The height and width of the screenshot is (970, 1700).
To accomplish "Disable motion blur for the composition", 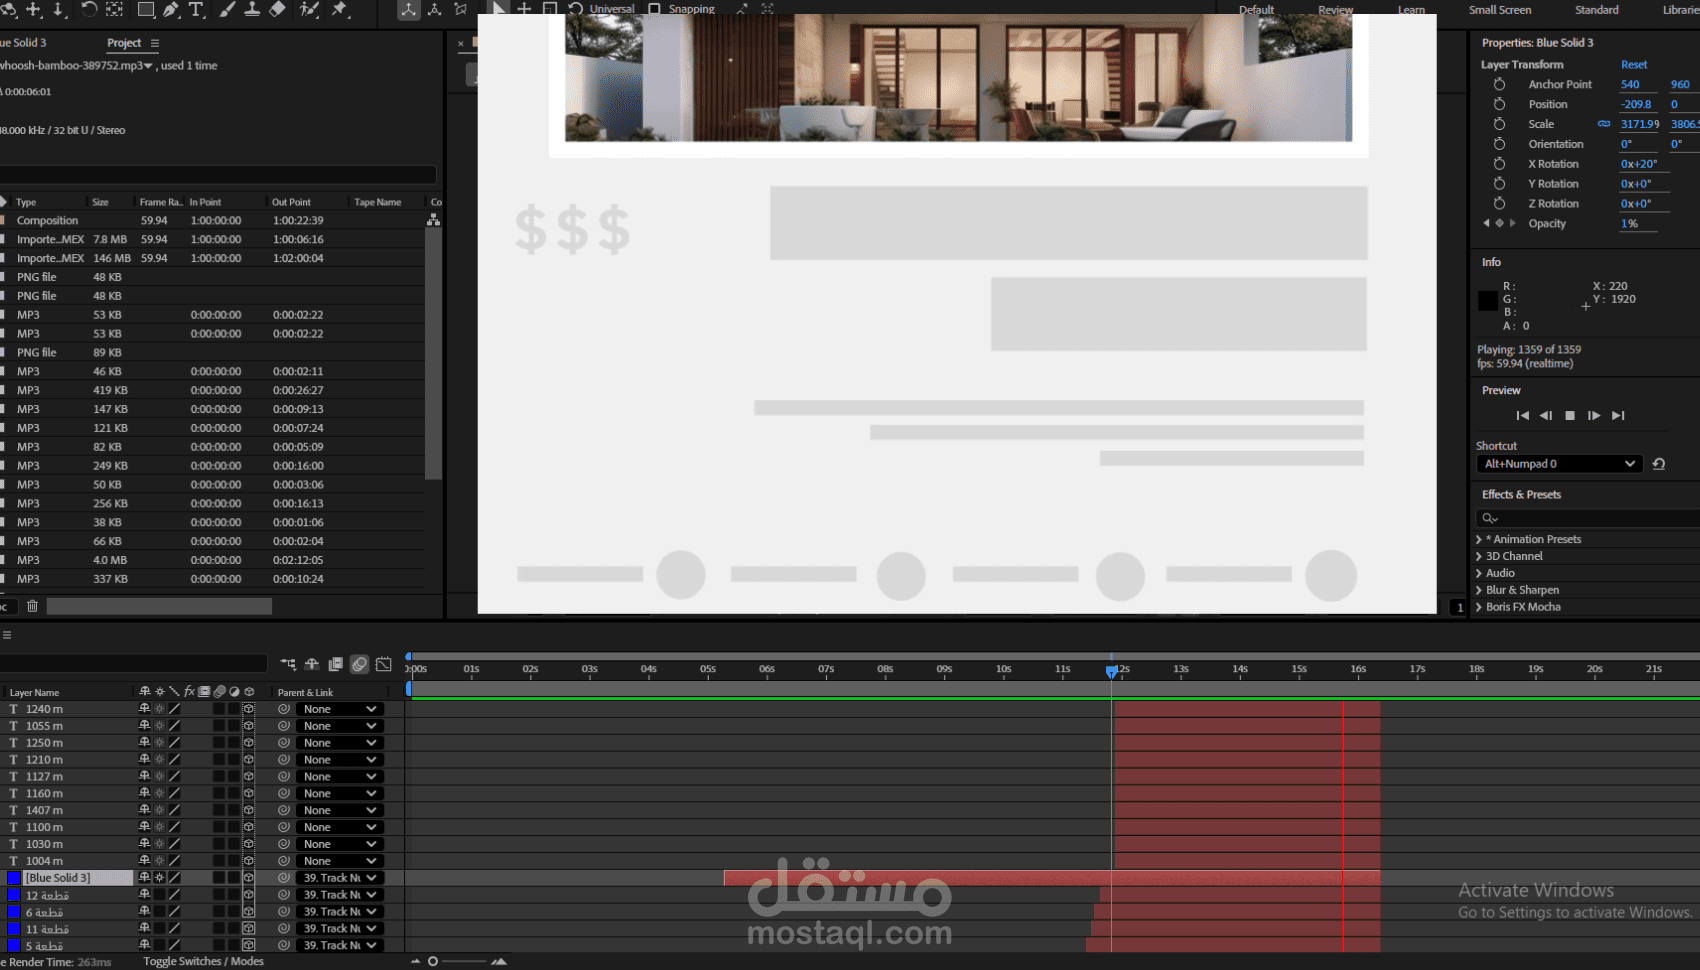I will click(x=359, y=664).
